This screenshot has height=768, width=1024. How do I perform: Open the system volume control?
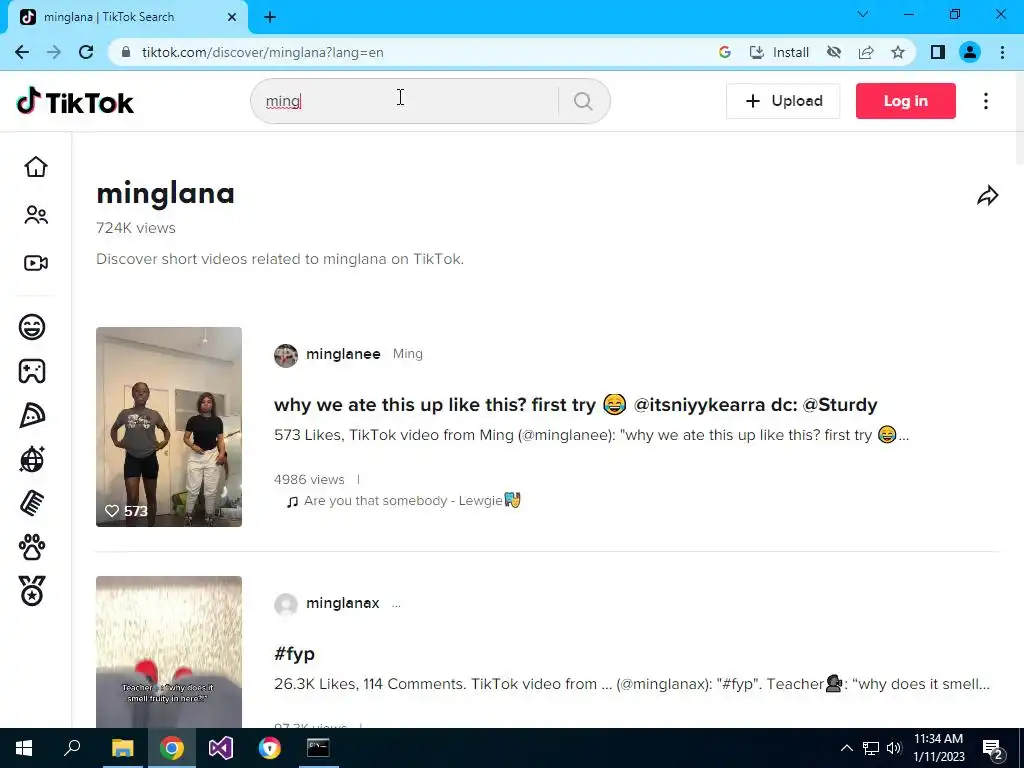click(x=894, y=748)
